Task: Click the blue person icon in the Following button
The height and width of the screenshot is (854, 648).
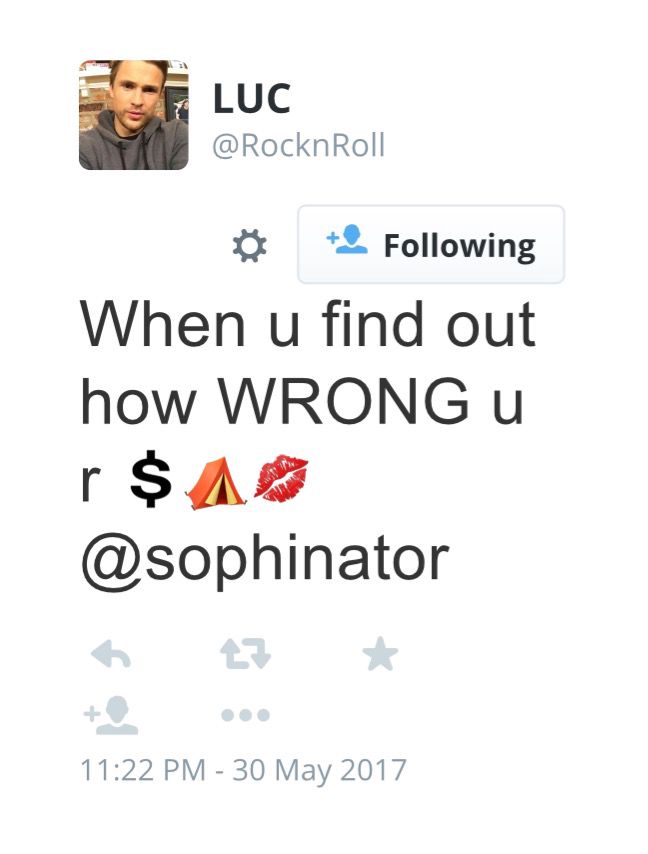Action: coord(347,239)
